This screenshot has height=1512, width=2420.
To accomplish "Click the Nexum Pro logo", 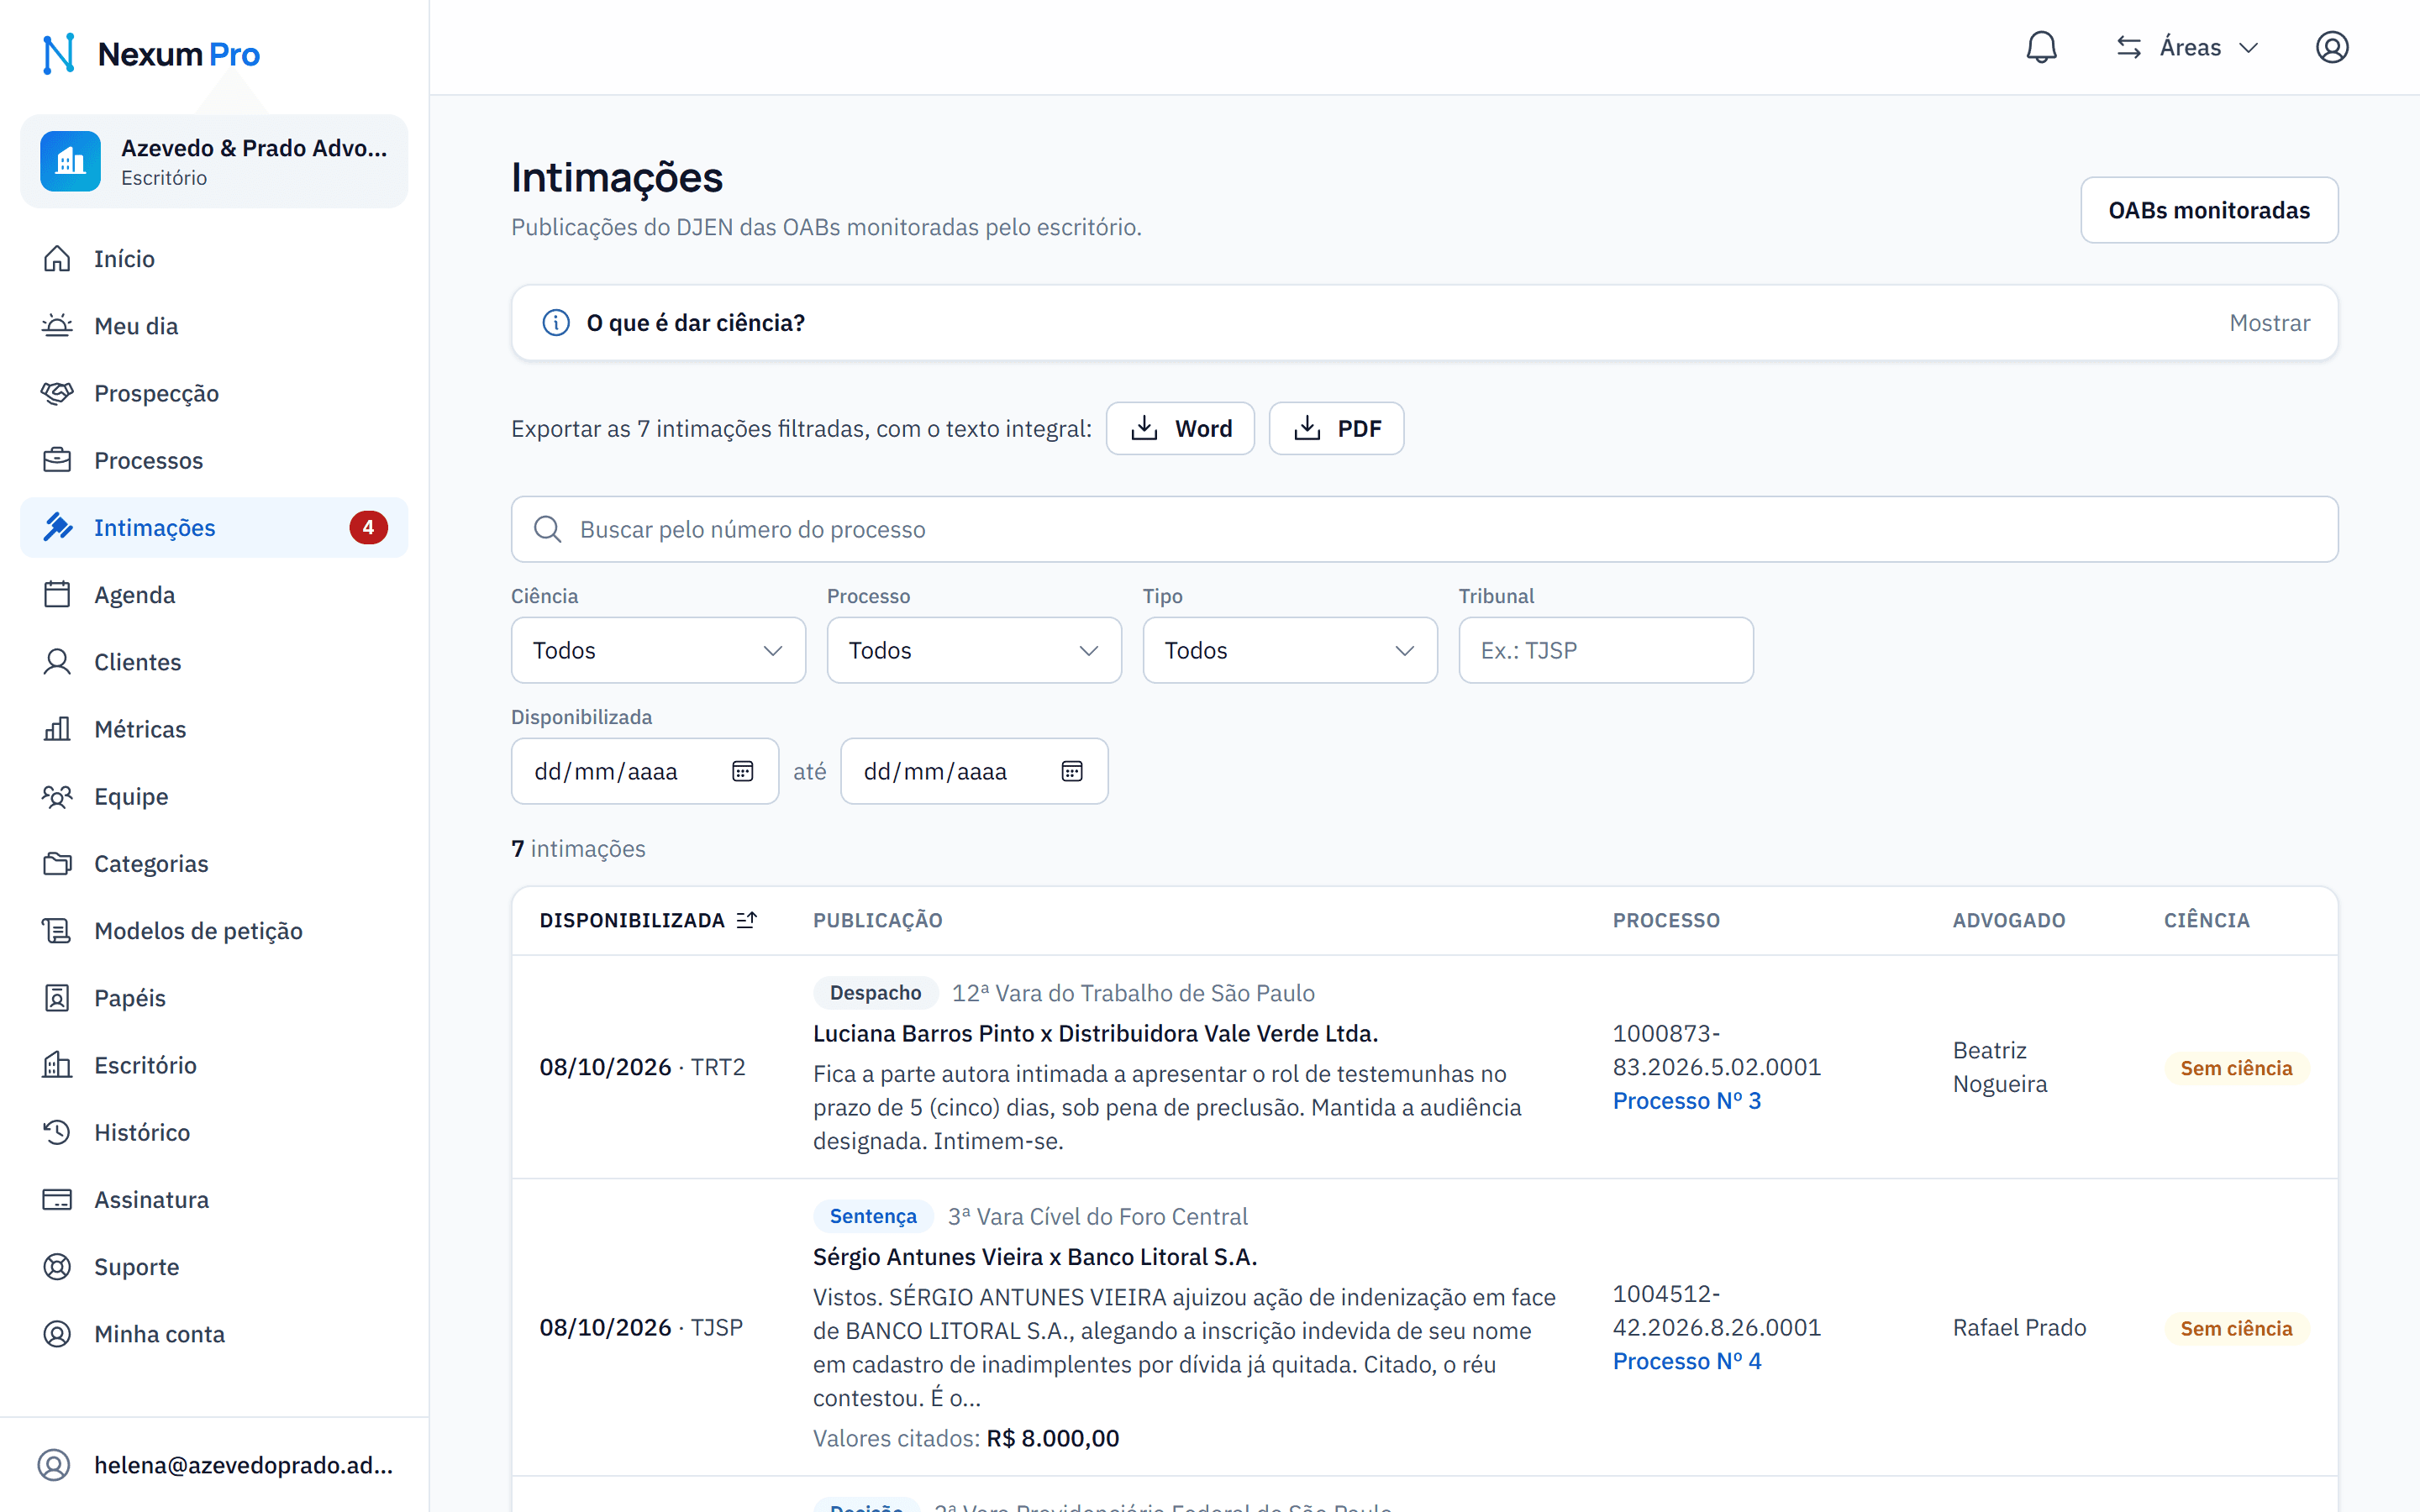I will pos(151,54).
